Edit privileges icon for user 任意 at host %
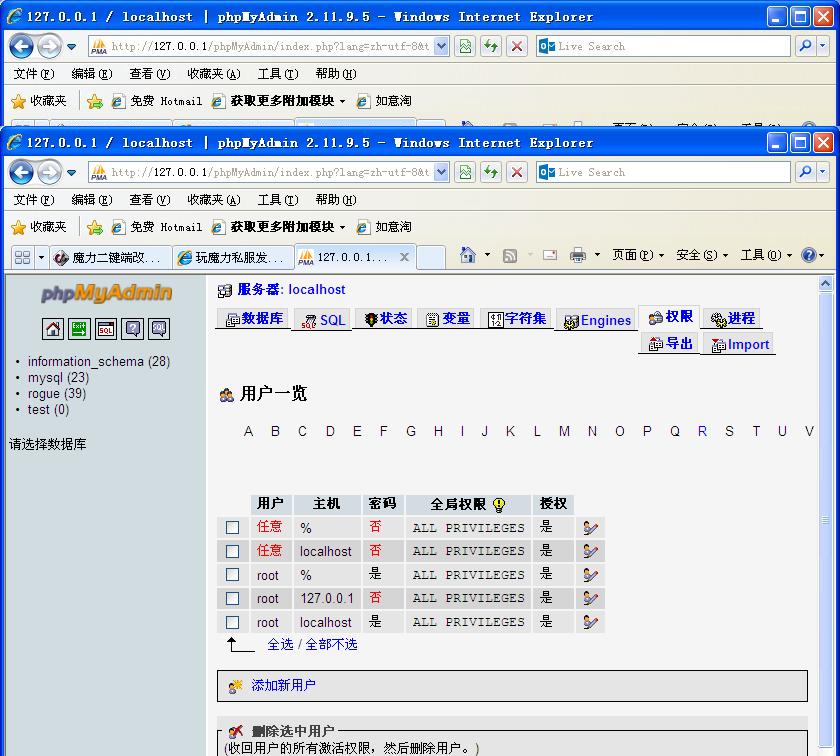The height and width of the screenshot is (756, 840). (590, 528)
